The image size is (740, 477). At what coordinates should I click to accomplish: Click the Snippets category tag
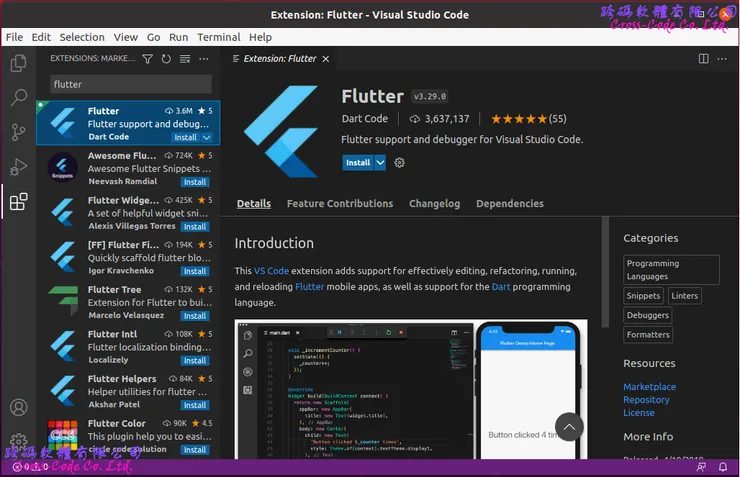(643, 296)
